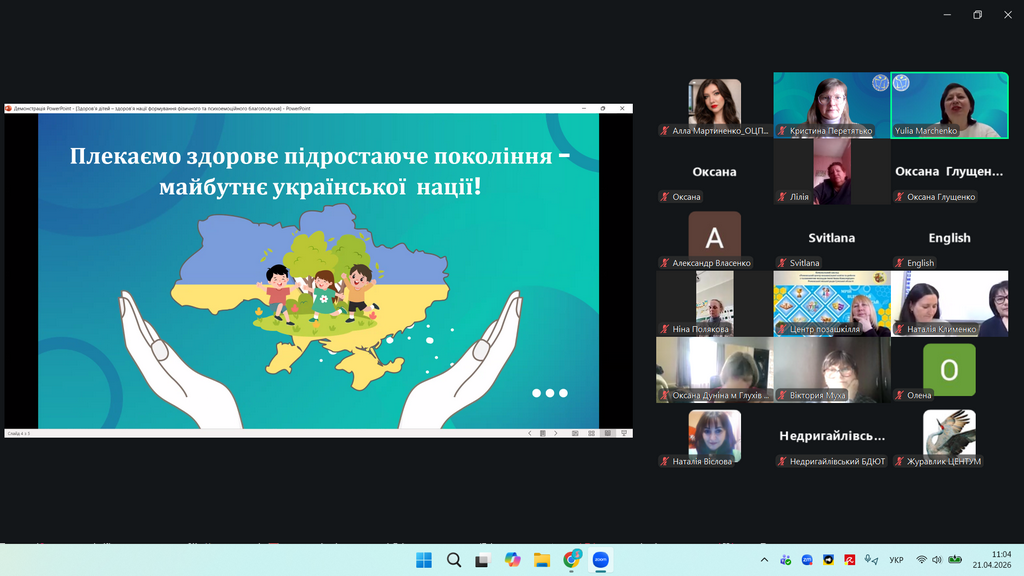Launch Copilot from the taskbar
The image size is (1024, 576).
(513, 560)
